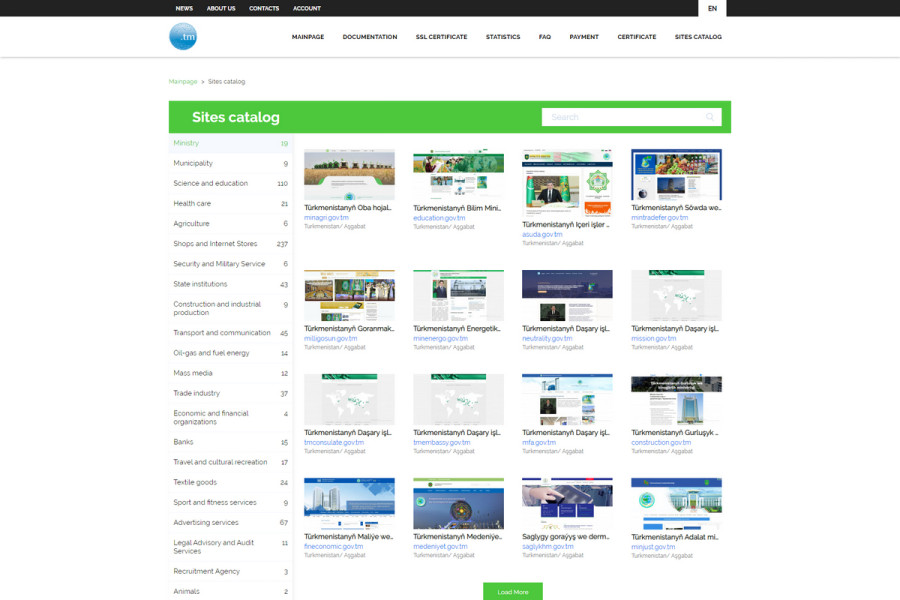Click the .tm globe logo

pyautogui.click(x=183, y=37)
